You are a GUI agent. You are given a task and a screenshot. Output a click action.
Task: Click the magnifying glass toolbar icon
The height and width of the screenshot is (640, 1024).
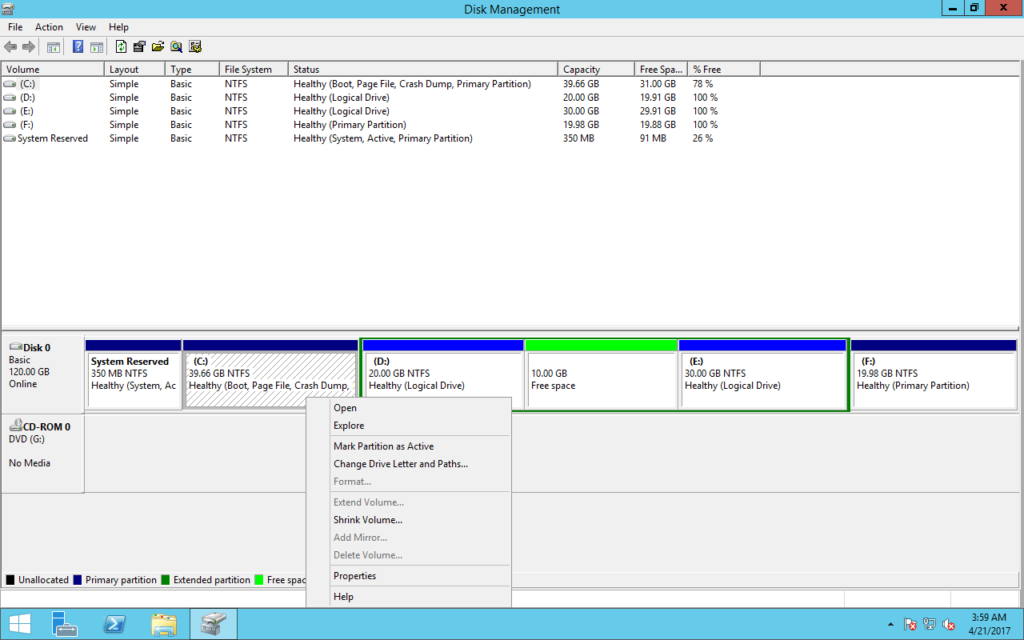pyautogui.click(x=176, y=47)
